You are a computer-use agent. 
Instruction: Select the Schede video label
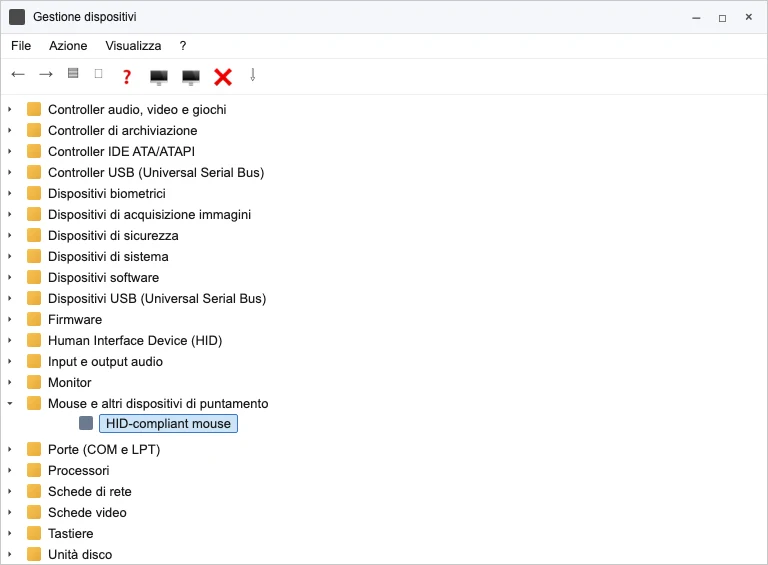click(x=87, y=512)
